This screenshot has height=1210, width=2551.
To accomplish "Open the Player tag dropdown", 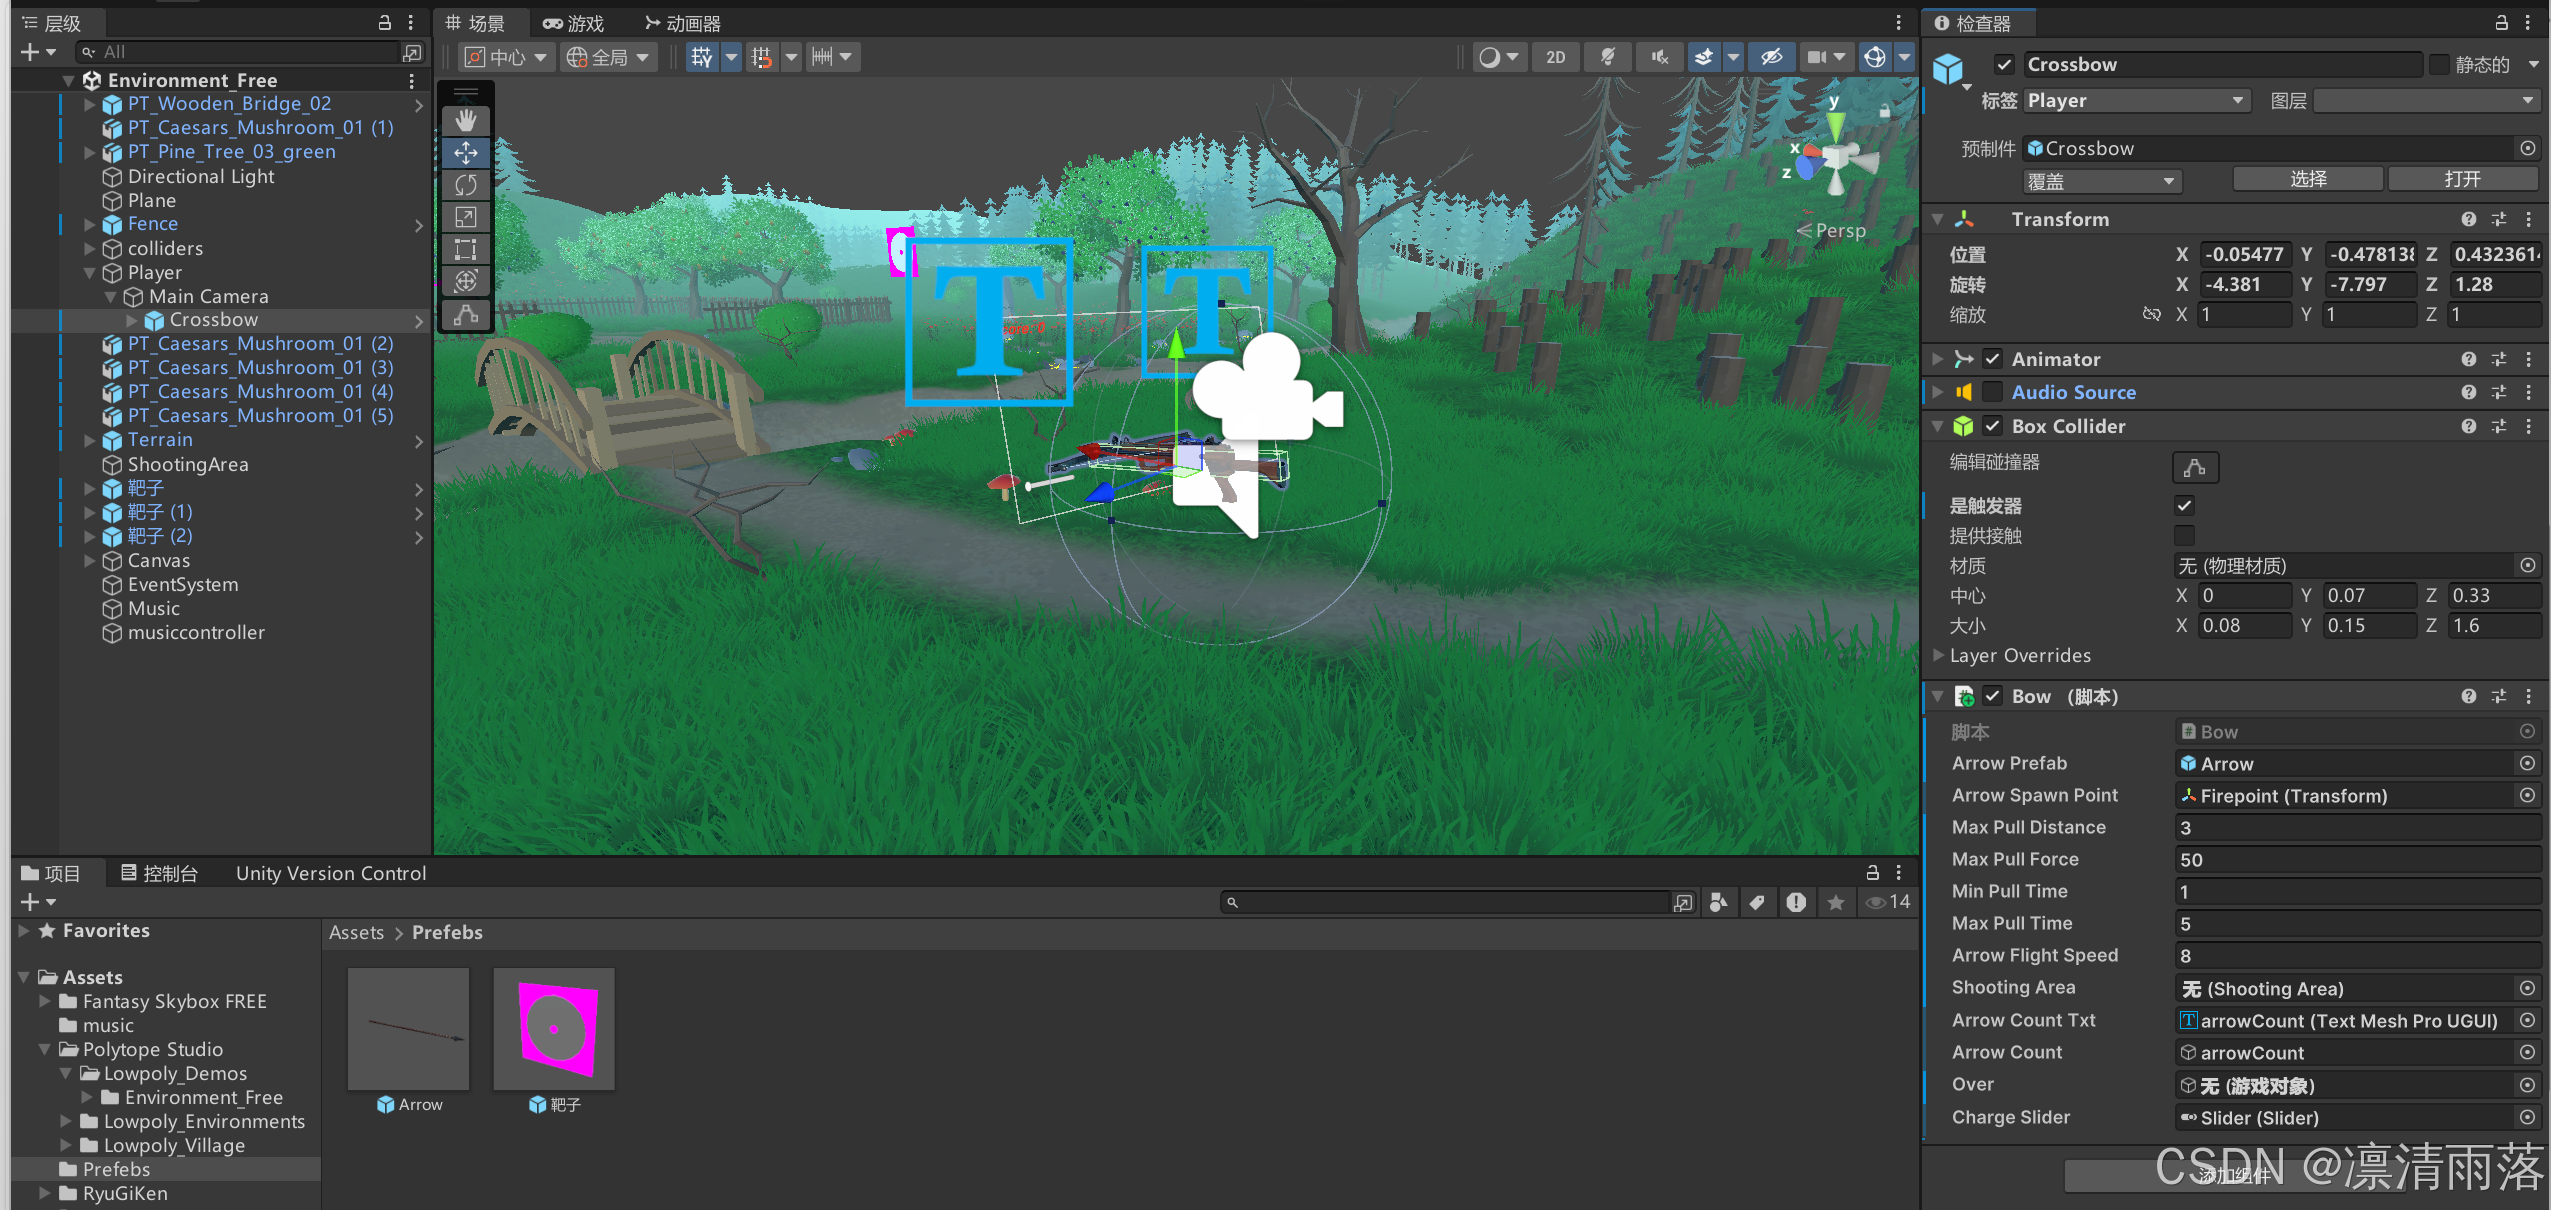I will (x=2136, y=101).
